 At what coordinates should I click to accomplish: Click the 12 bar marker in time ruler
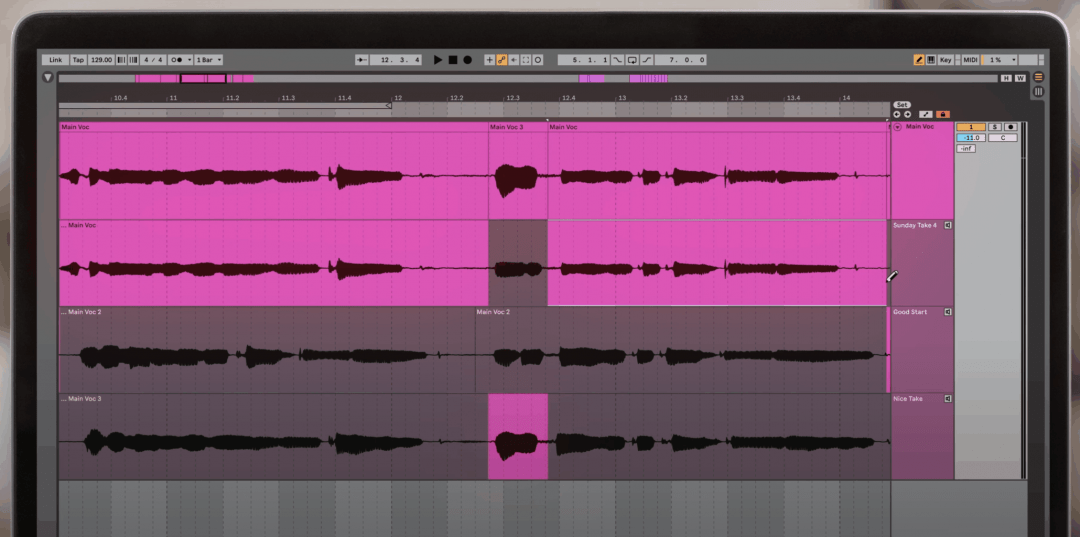[x=397, y=98]
